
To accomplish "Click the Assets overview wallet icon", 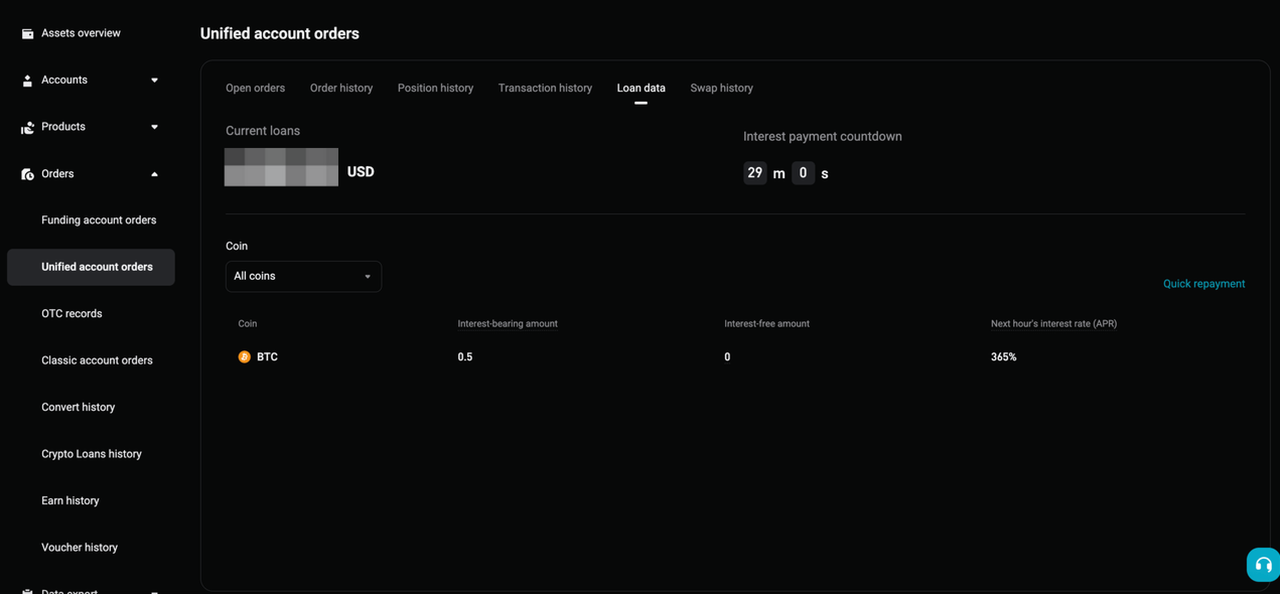I will tap(28, 34).
